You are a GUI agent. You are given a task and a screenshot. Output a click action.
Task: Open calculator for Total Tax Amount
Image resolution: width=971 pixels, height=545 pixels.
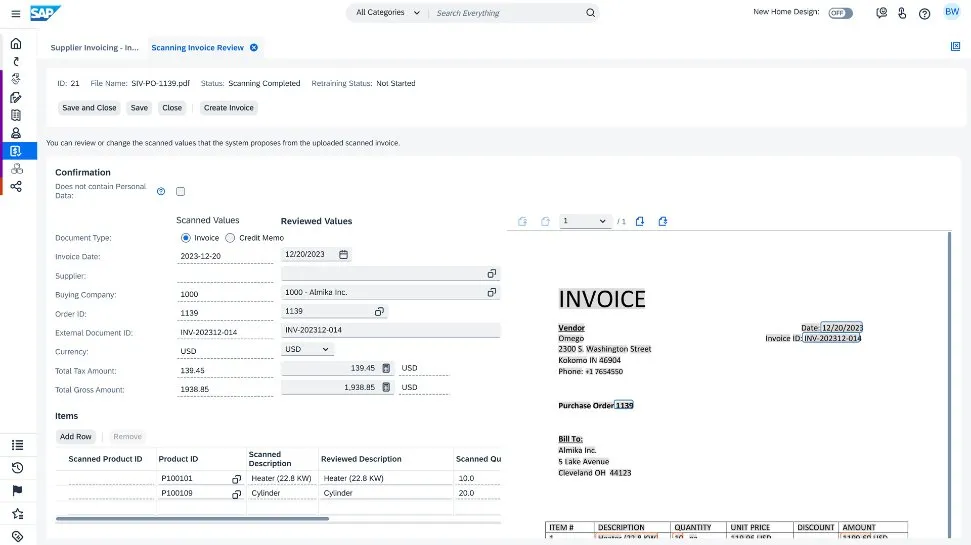386,368
